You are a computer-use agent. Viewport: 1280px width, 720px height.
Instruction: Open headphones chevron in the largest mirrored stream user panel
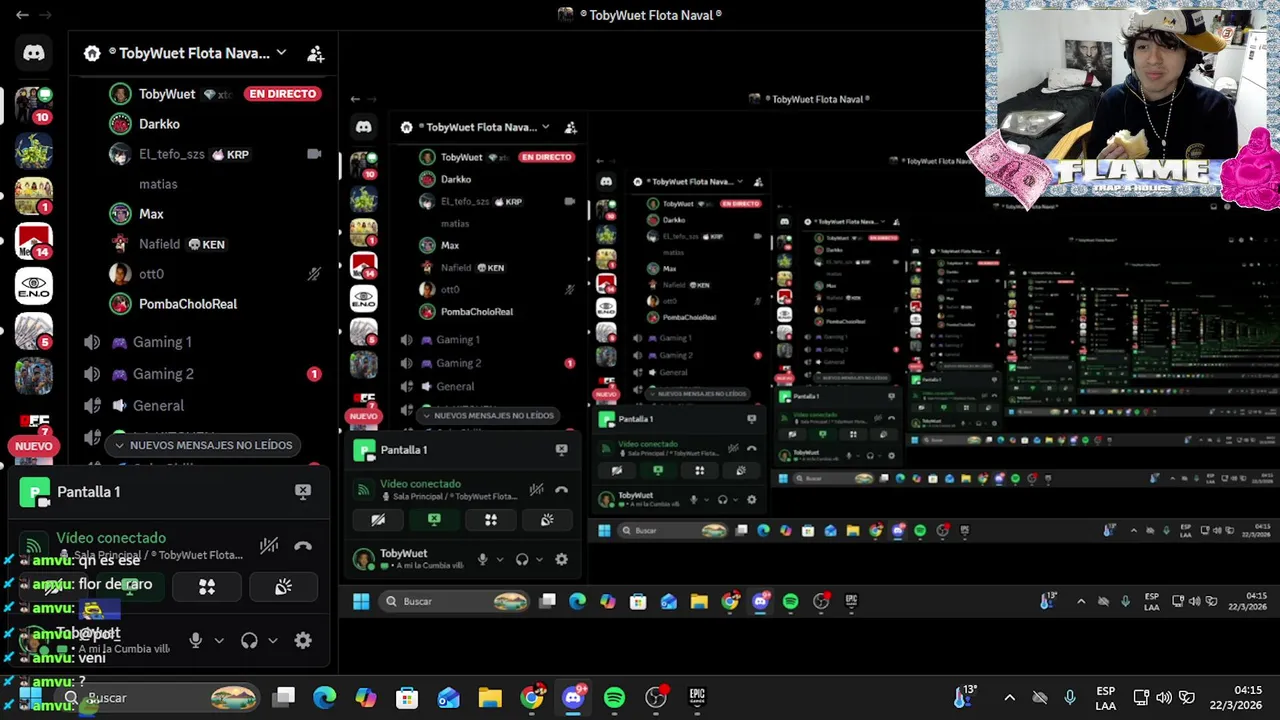point(538,560)
